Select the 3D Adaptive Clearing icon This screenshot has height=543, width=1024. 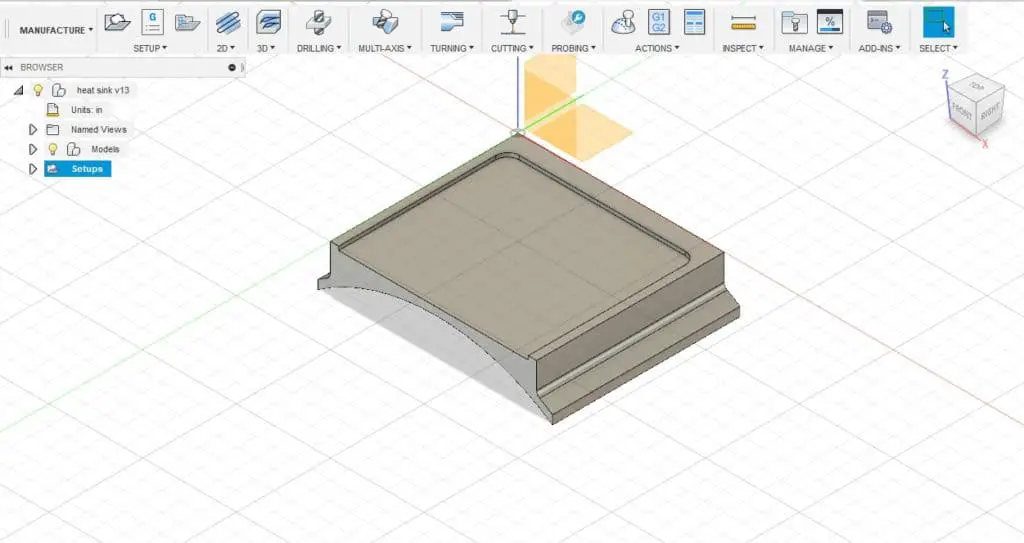268,22
